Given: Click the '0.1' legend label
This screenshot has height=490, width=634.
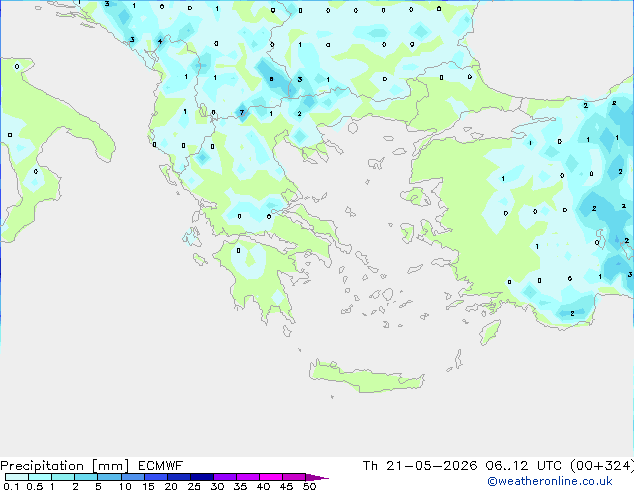Looking at the screenshot, I should pyautogui.click(x=11, y=486).
